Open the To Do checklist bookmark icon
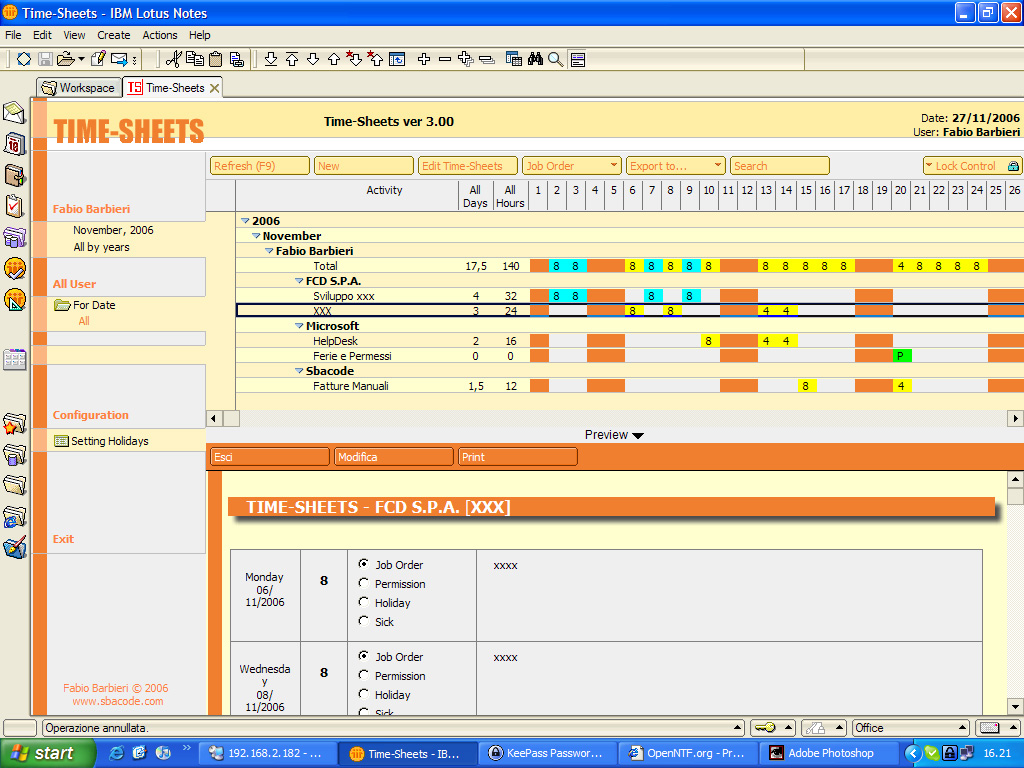This screenshot has height=768, width=1024. point(14,206)
